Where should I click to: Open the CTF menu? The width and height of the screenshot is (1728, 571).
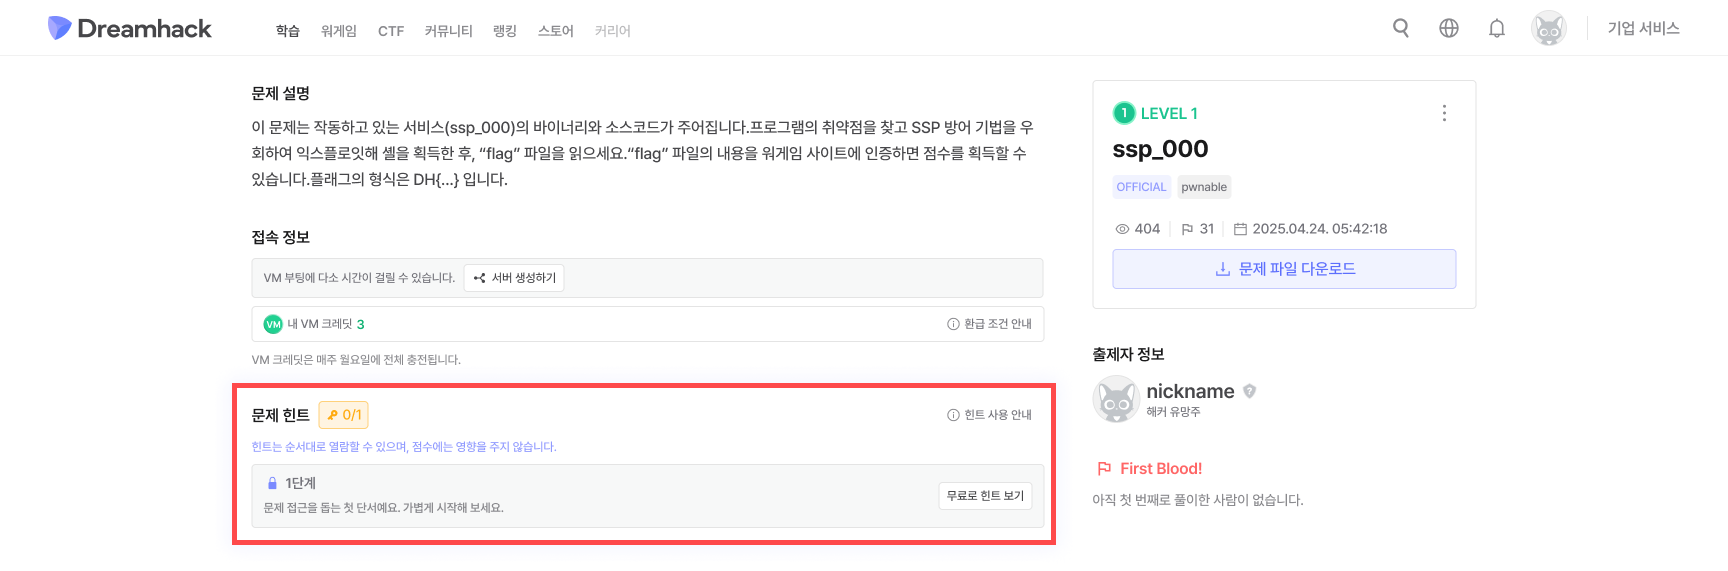(x=391, y=31)
